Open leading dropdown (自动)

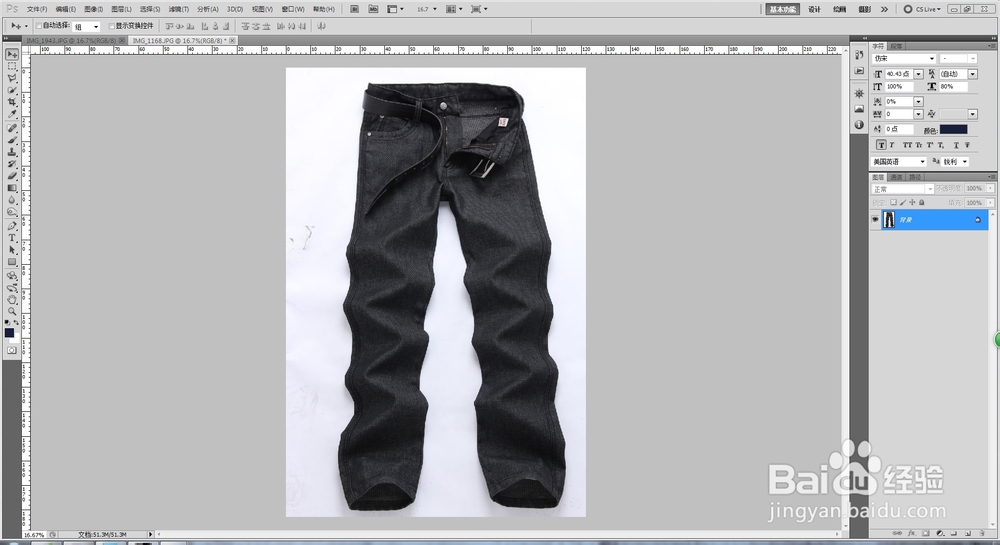point(973,74)
